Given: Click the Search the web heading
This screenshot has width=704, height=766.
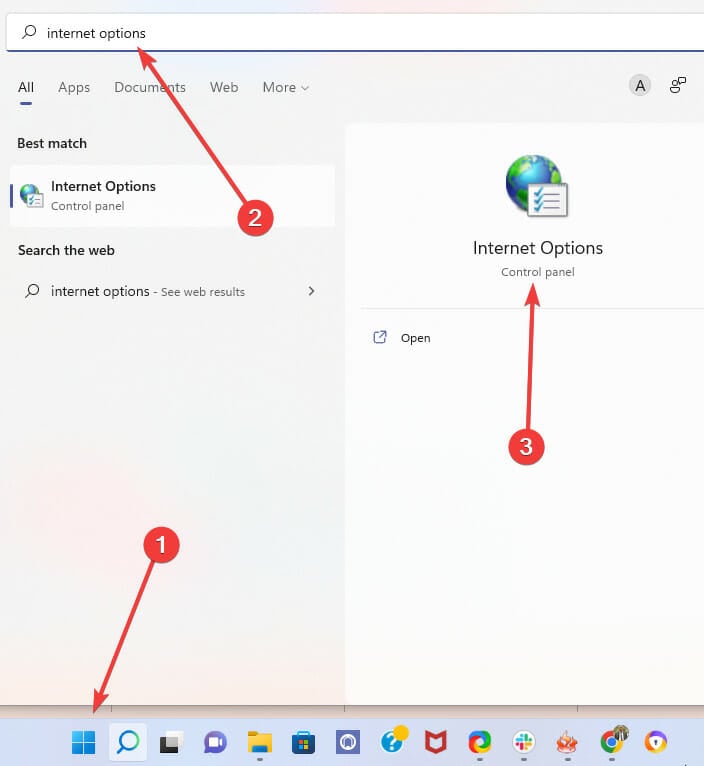Looking at the screenshot, I should tap(66, 250).
